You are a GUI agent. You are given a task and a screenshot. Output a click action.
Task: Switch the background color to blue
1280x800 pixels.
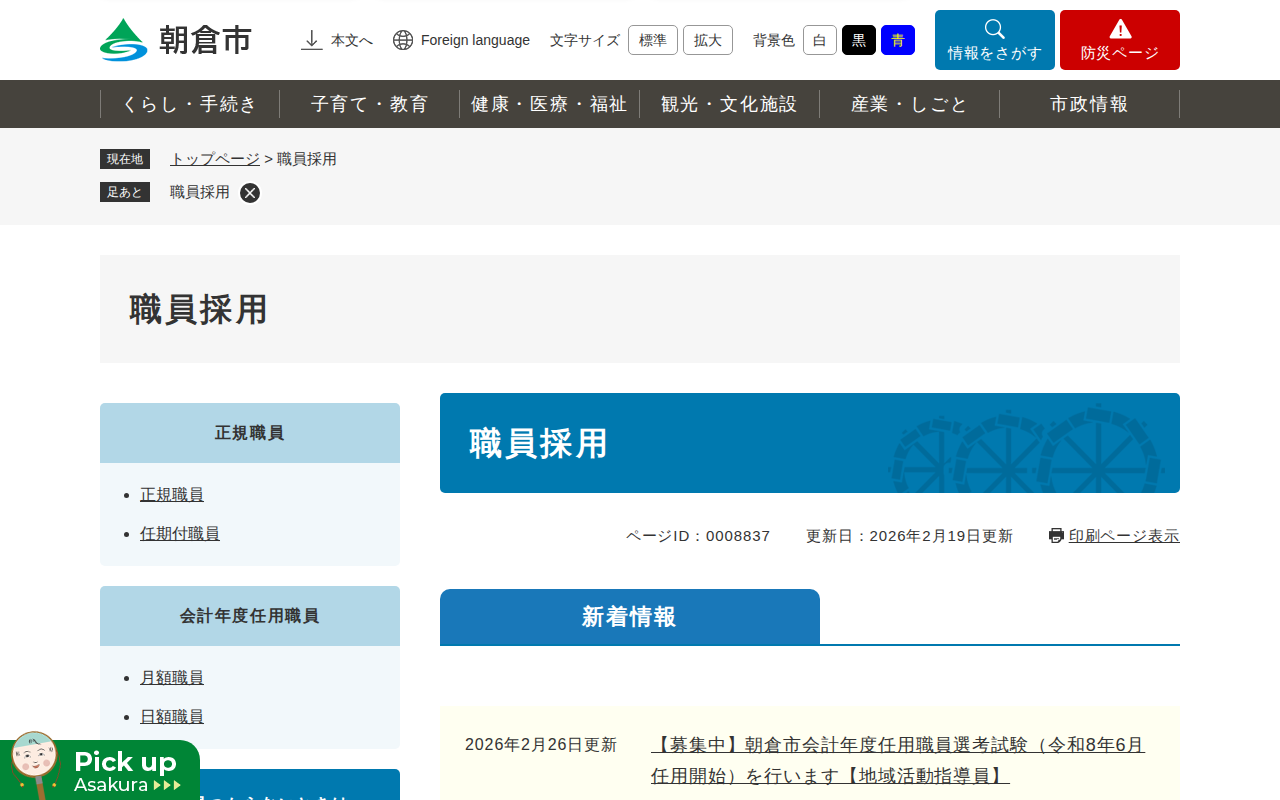(x=897, y=40)
